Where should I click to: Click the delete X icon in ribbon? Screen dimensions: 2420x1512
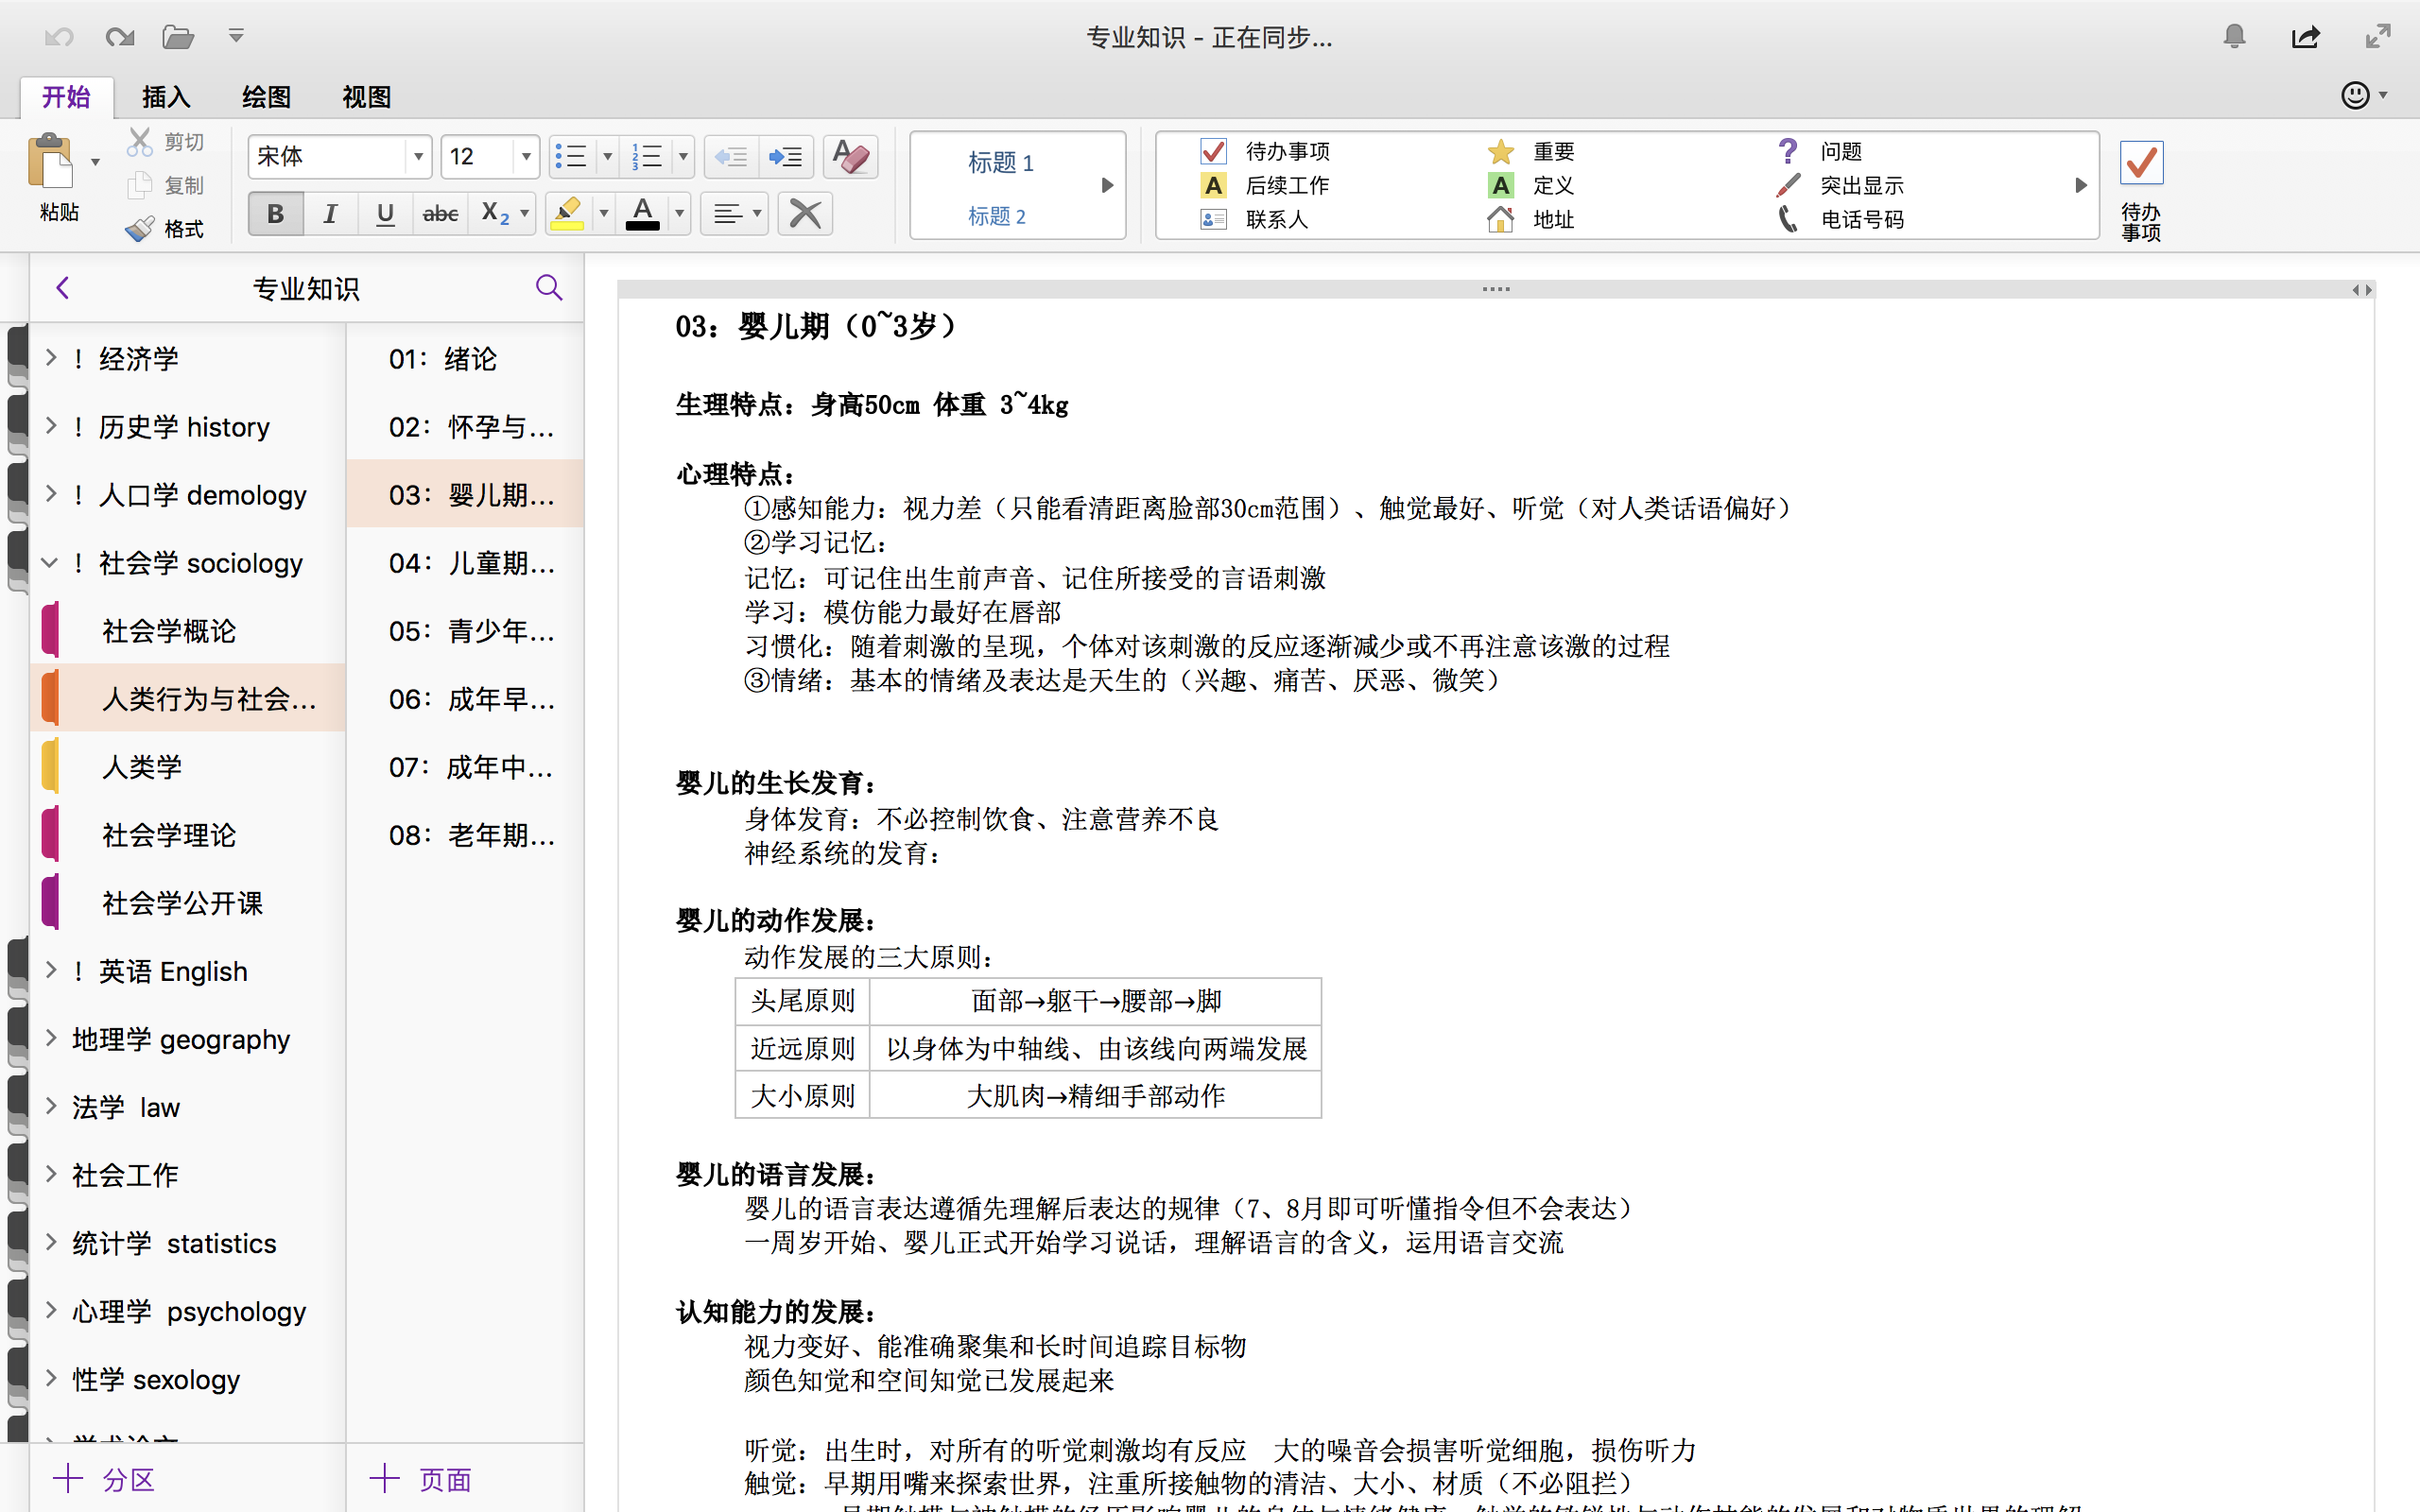[x=805, y=214]
